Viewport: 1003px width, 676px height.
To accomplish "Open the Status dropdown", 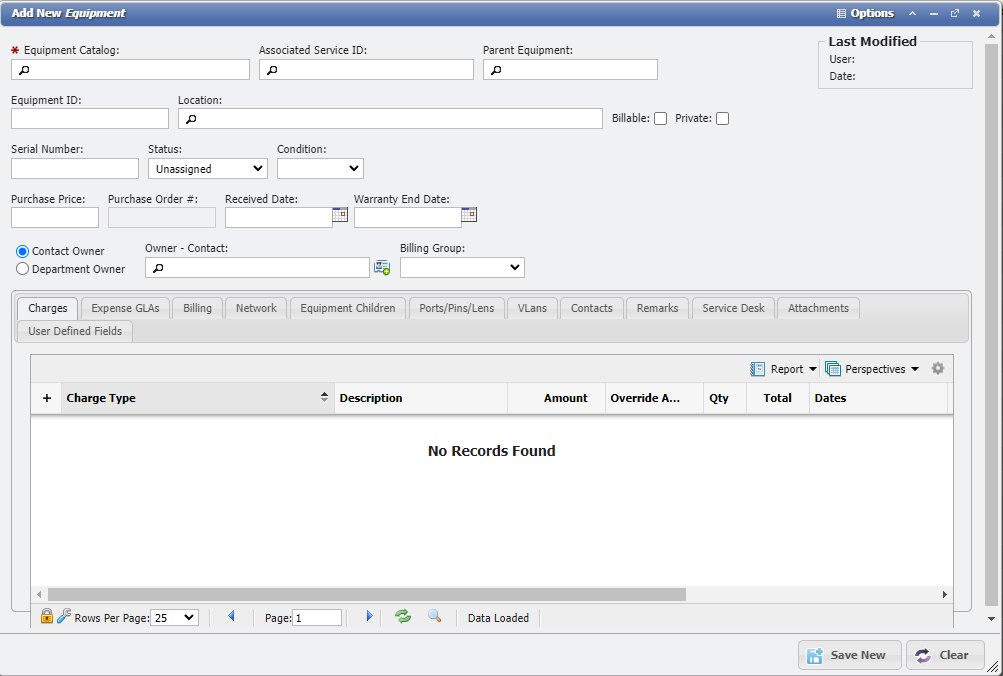I will pos(209,169).
